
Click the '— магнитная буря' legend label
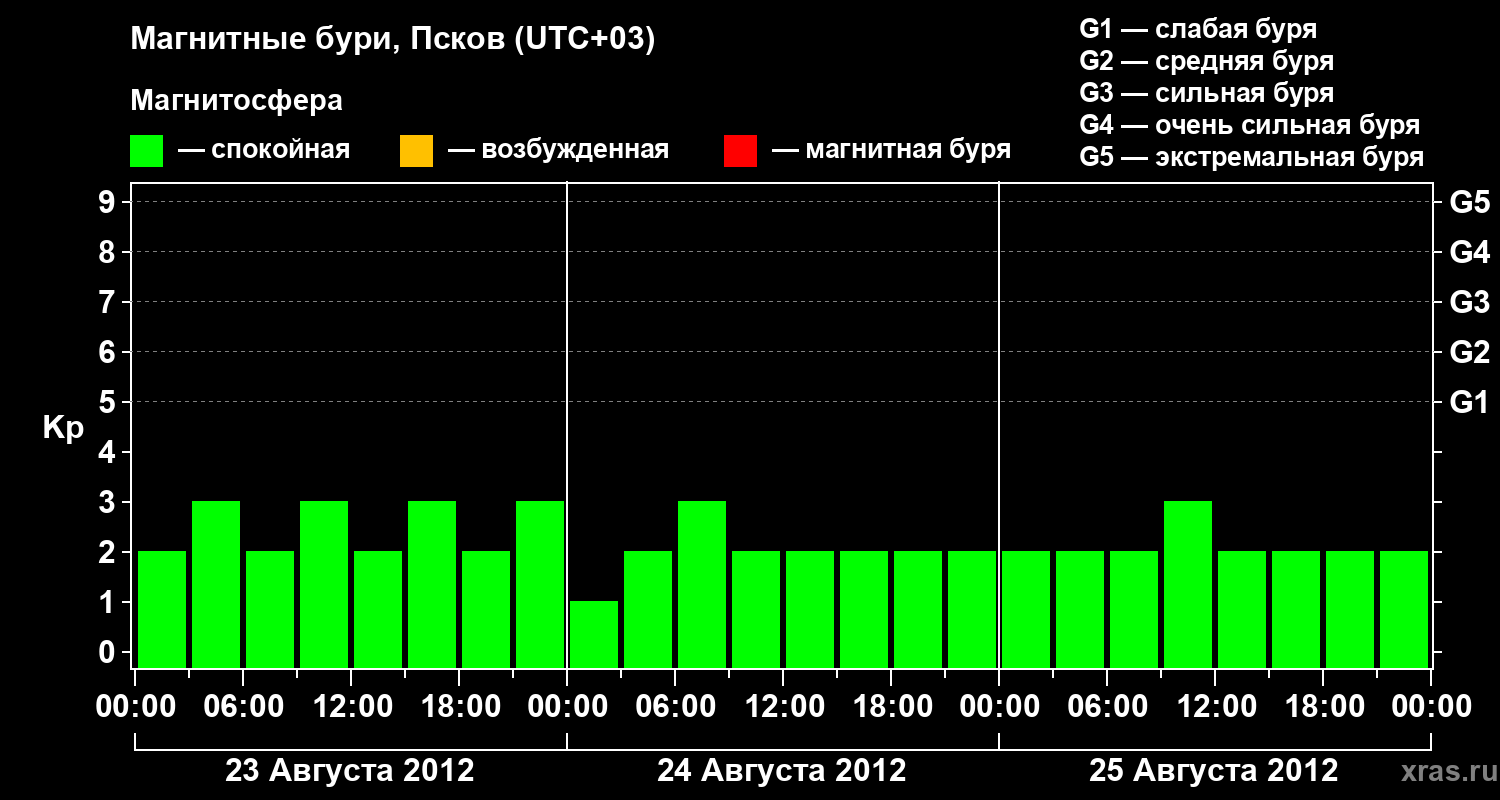(x=892, y=150)
